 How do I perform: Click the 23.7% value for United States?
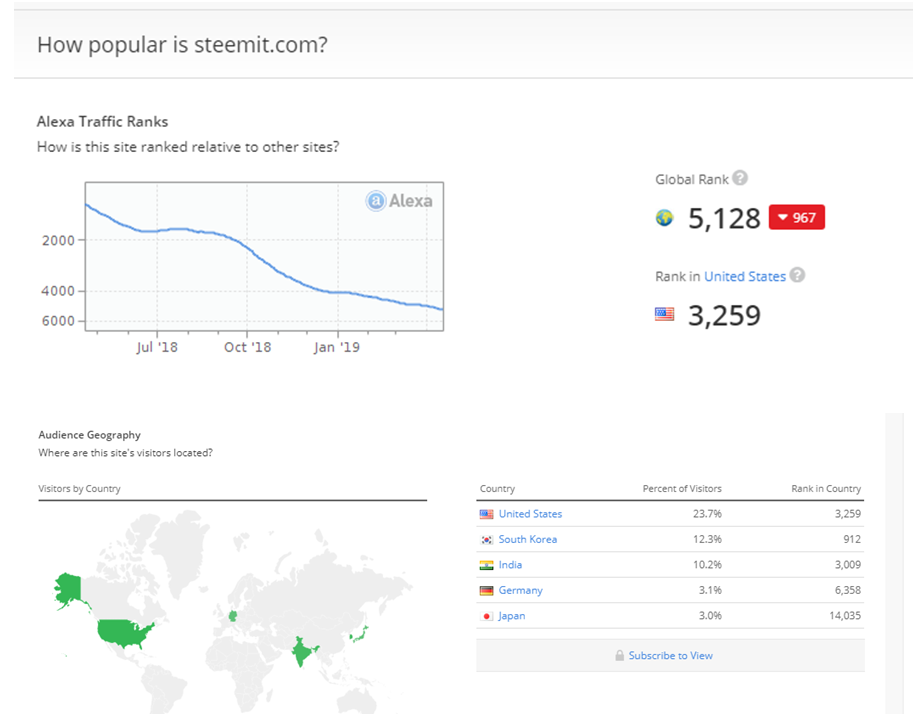(x=707, y=514)
